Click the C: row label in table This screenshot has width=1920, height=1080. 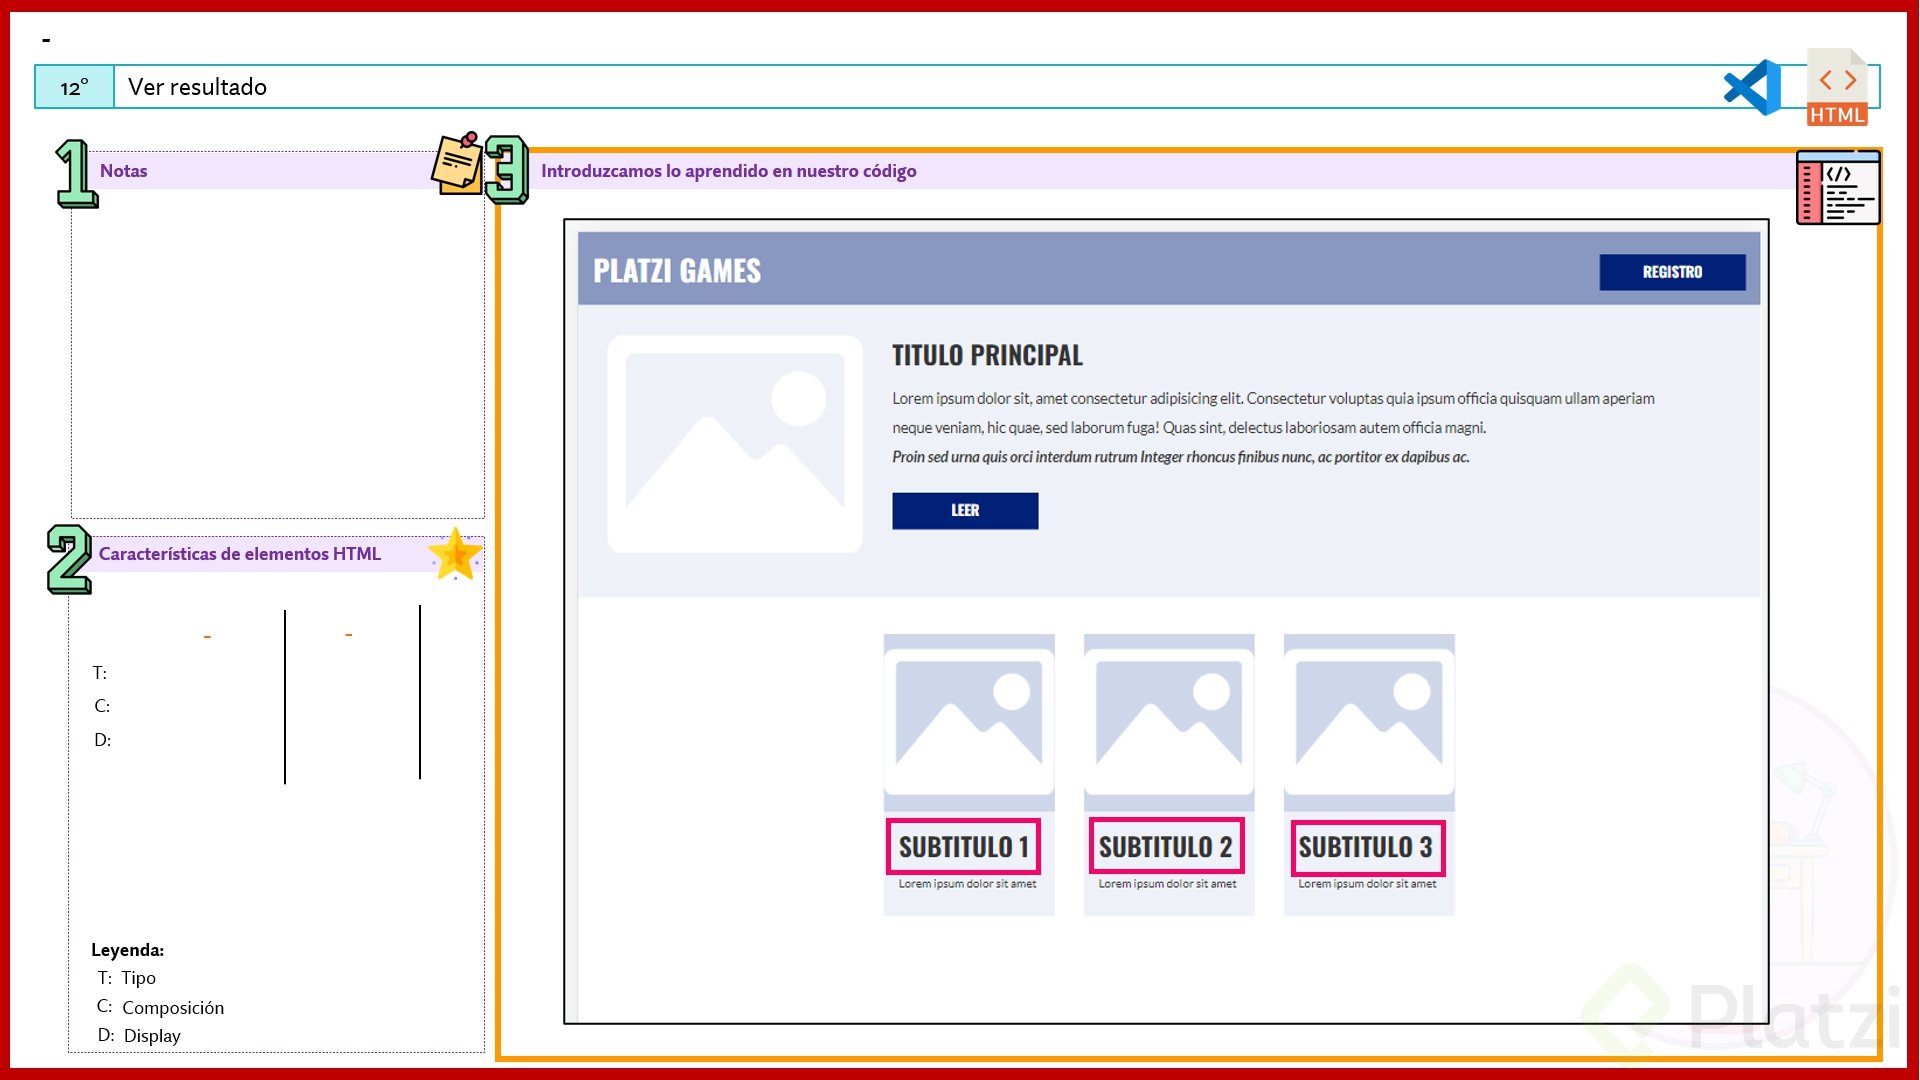click(x=102, y=706)
